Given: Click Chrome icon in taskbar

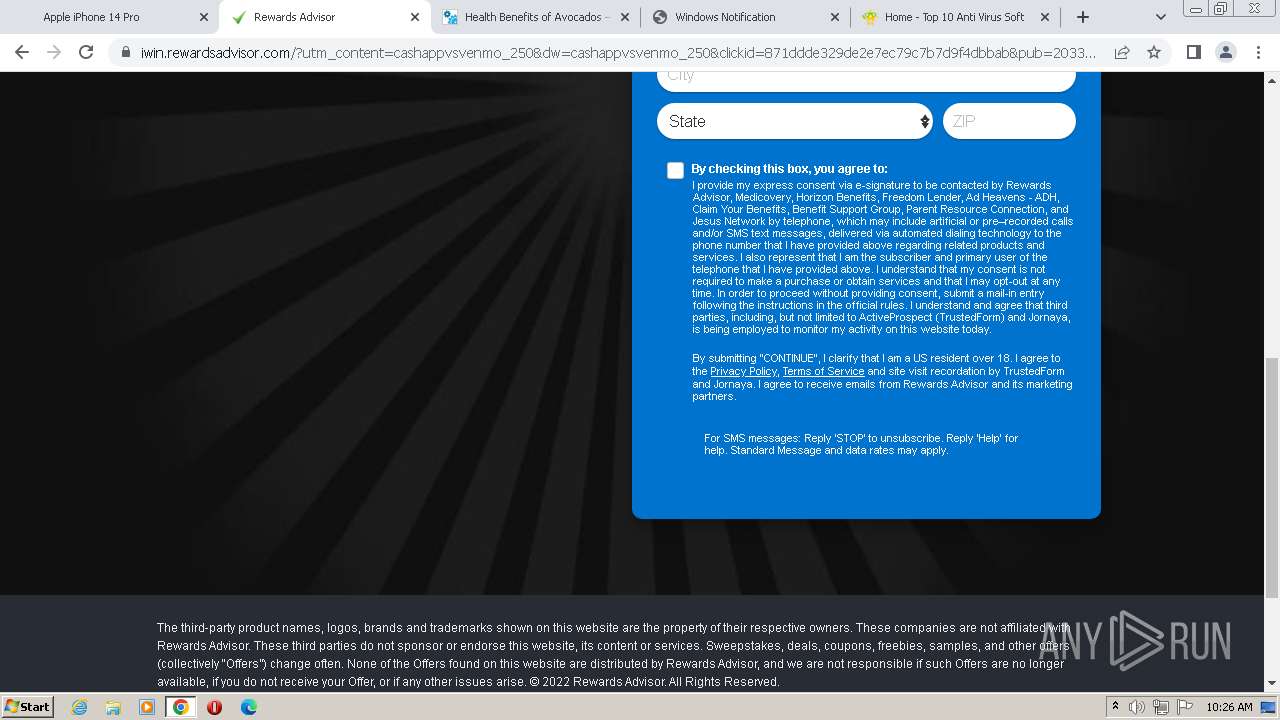Looking at the screenshot, I should tap(180, 707).
